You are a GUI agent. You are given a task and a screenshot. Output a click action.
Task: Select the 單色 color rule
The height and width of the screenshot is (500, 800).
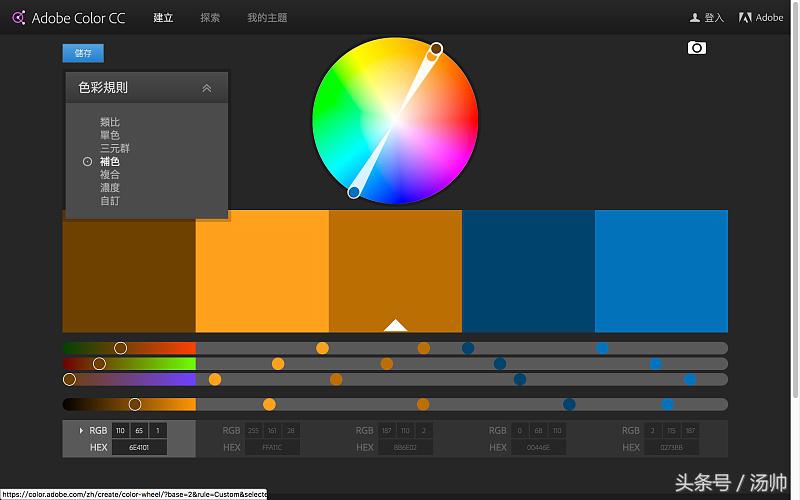pos(110,135)
